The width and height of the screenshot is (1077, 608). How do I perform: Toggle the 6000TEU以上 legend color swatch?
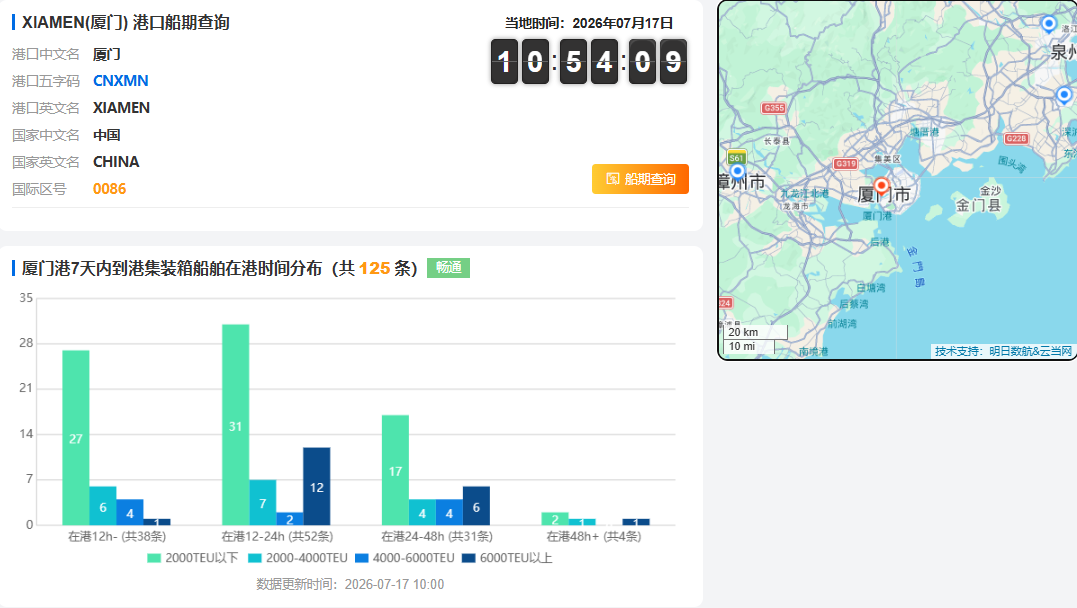tap(468, 558)
